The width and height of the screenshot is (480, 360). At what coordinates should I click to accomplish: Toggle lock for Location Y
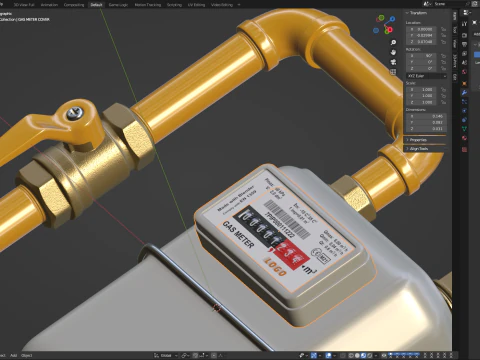click(443, 35)
